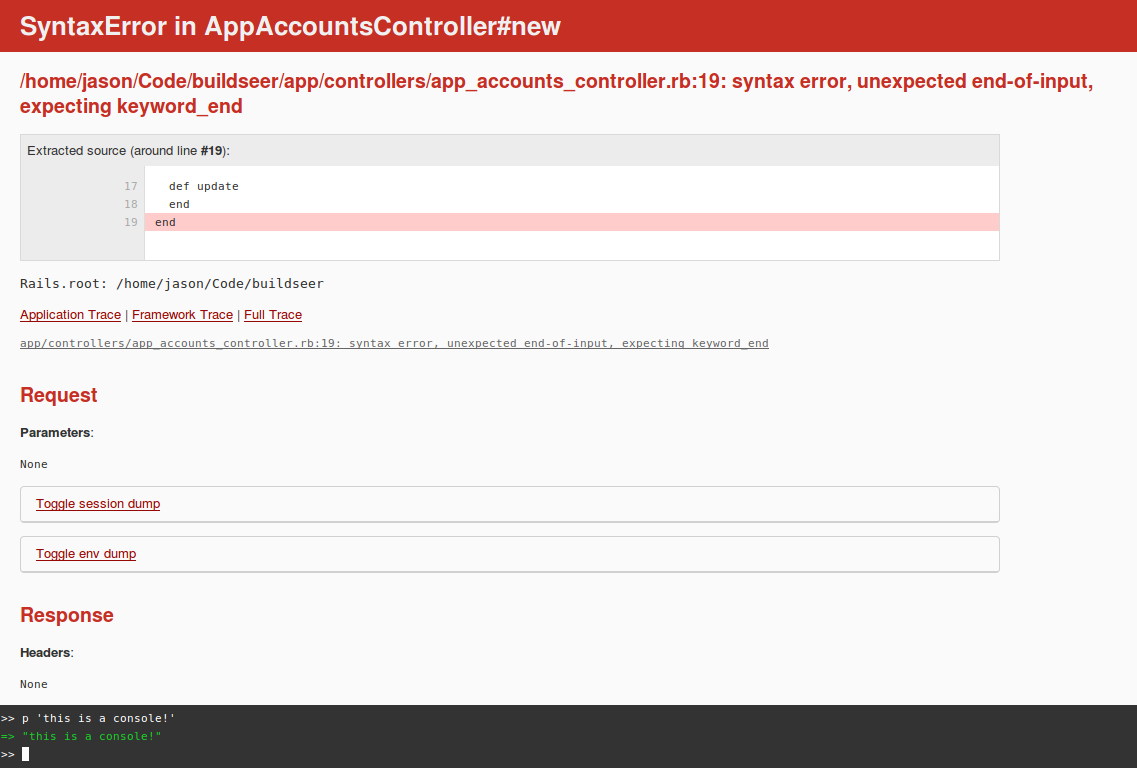Open the Application Trace link
This screenshot has width=1137, height=768.
[x=70, y=315]
